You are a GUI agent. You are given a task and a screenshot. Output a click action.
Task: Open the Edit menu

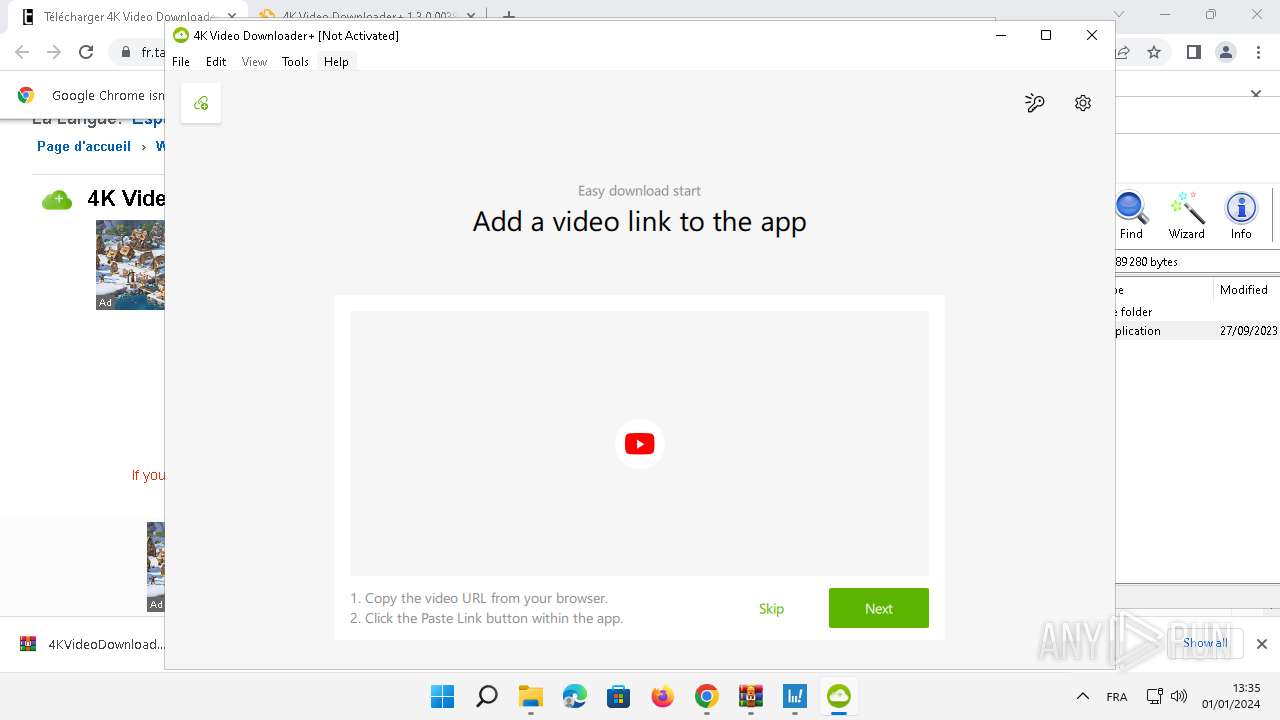click(x=216, y=62)
